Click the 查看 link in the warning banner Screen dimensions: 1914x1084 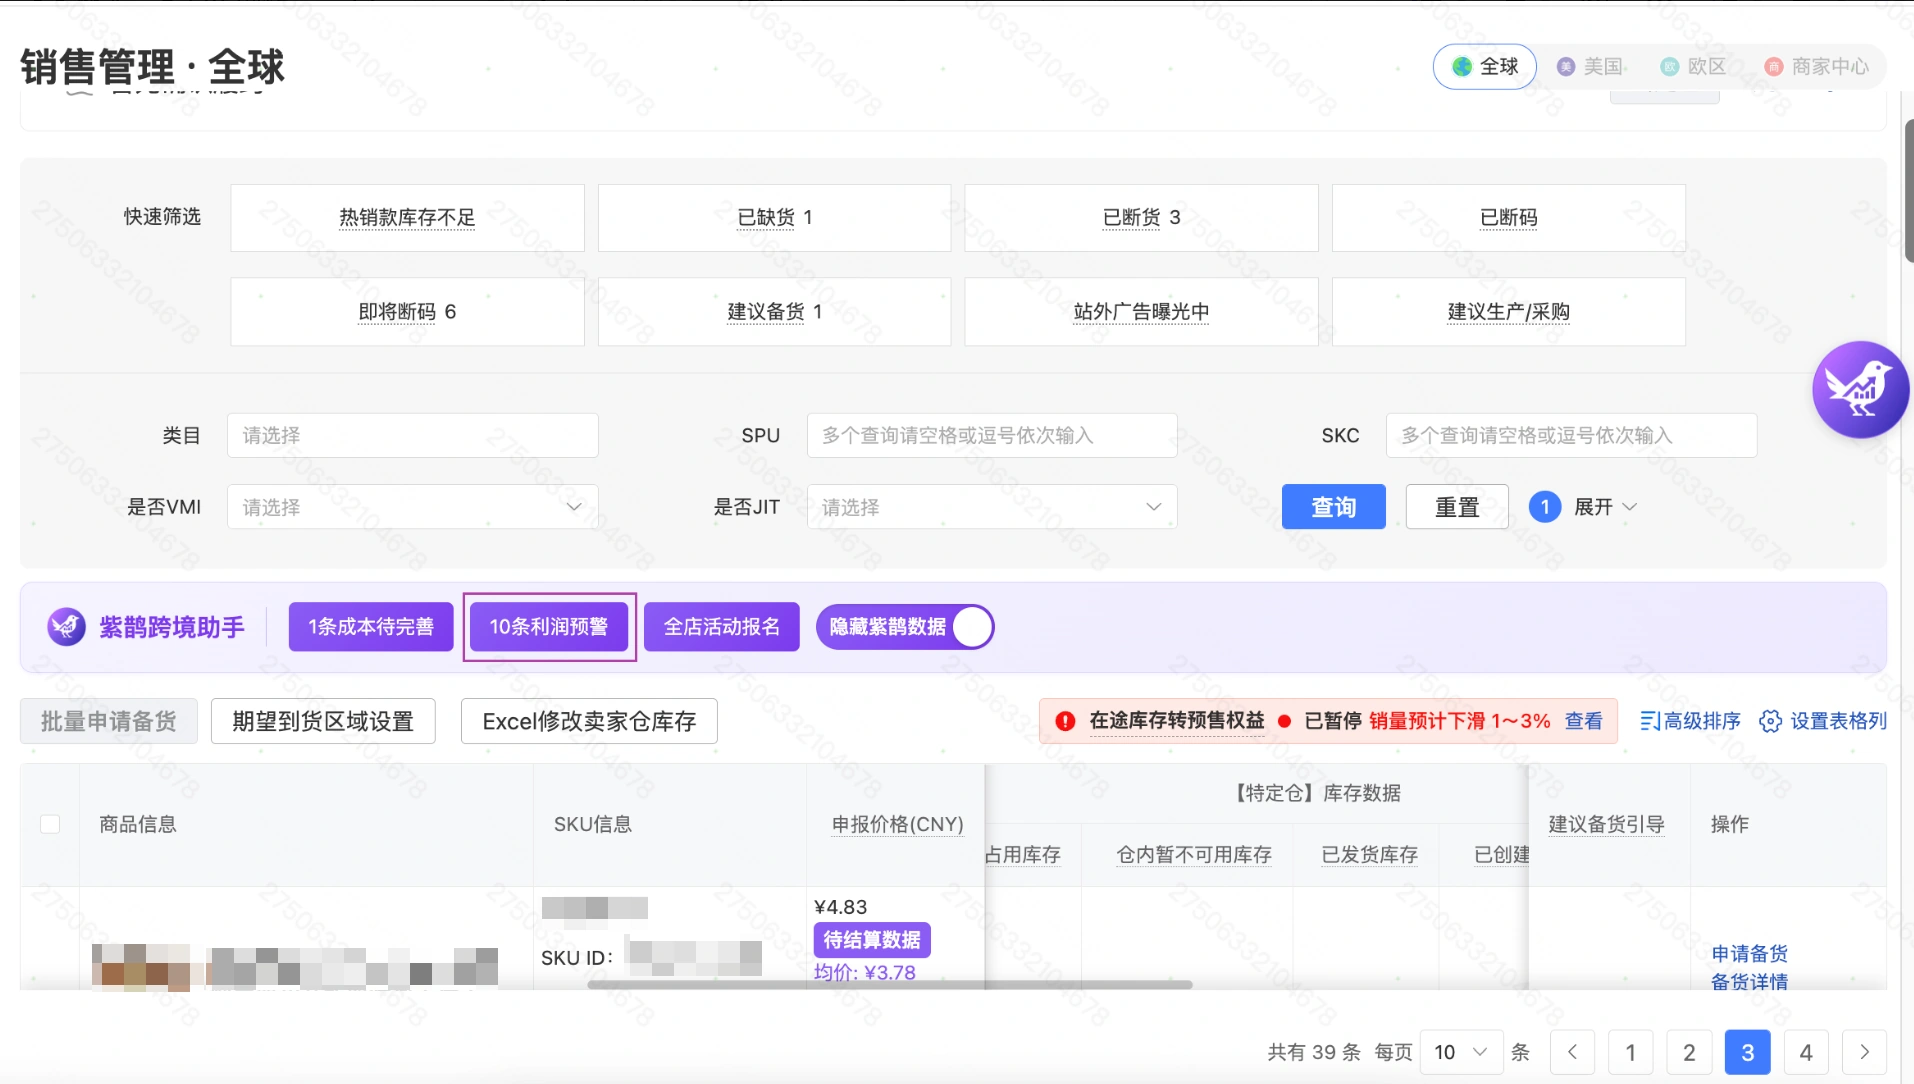point(1584,721)
